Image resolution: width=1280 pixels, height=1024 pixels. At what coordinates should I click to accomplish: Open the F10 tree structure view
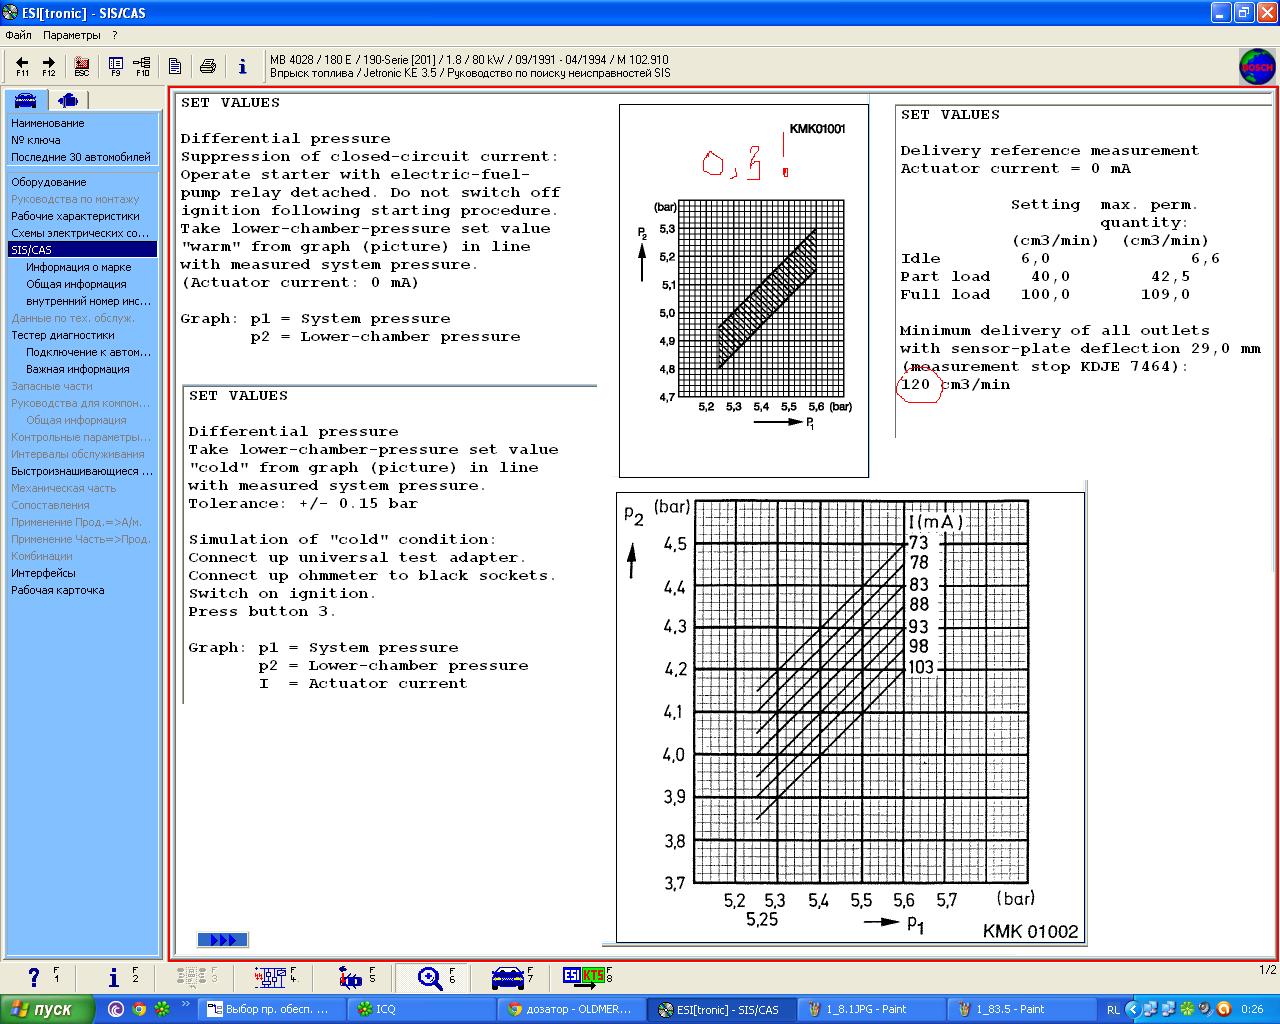[142, 66]
